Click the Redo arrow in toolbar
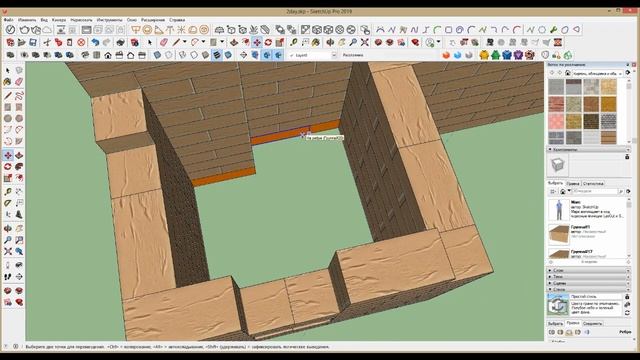The height and width of the screenshot is (360, 640). (x=106, y=42)
